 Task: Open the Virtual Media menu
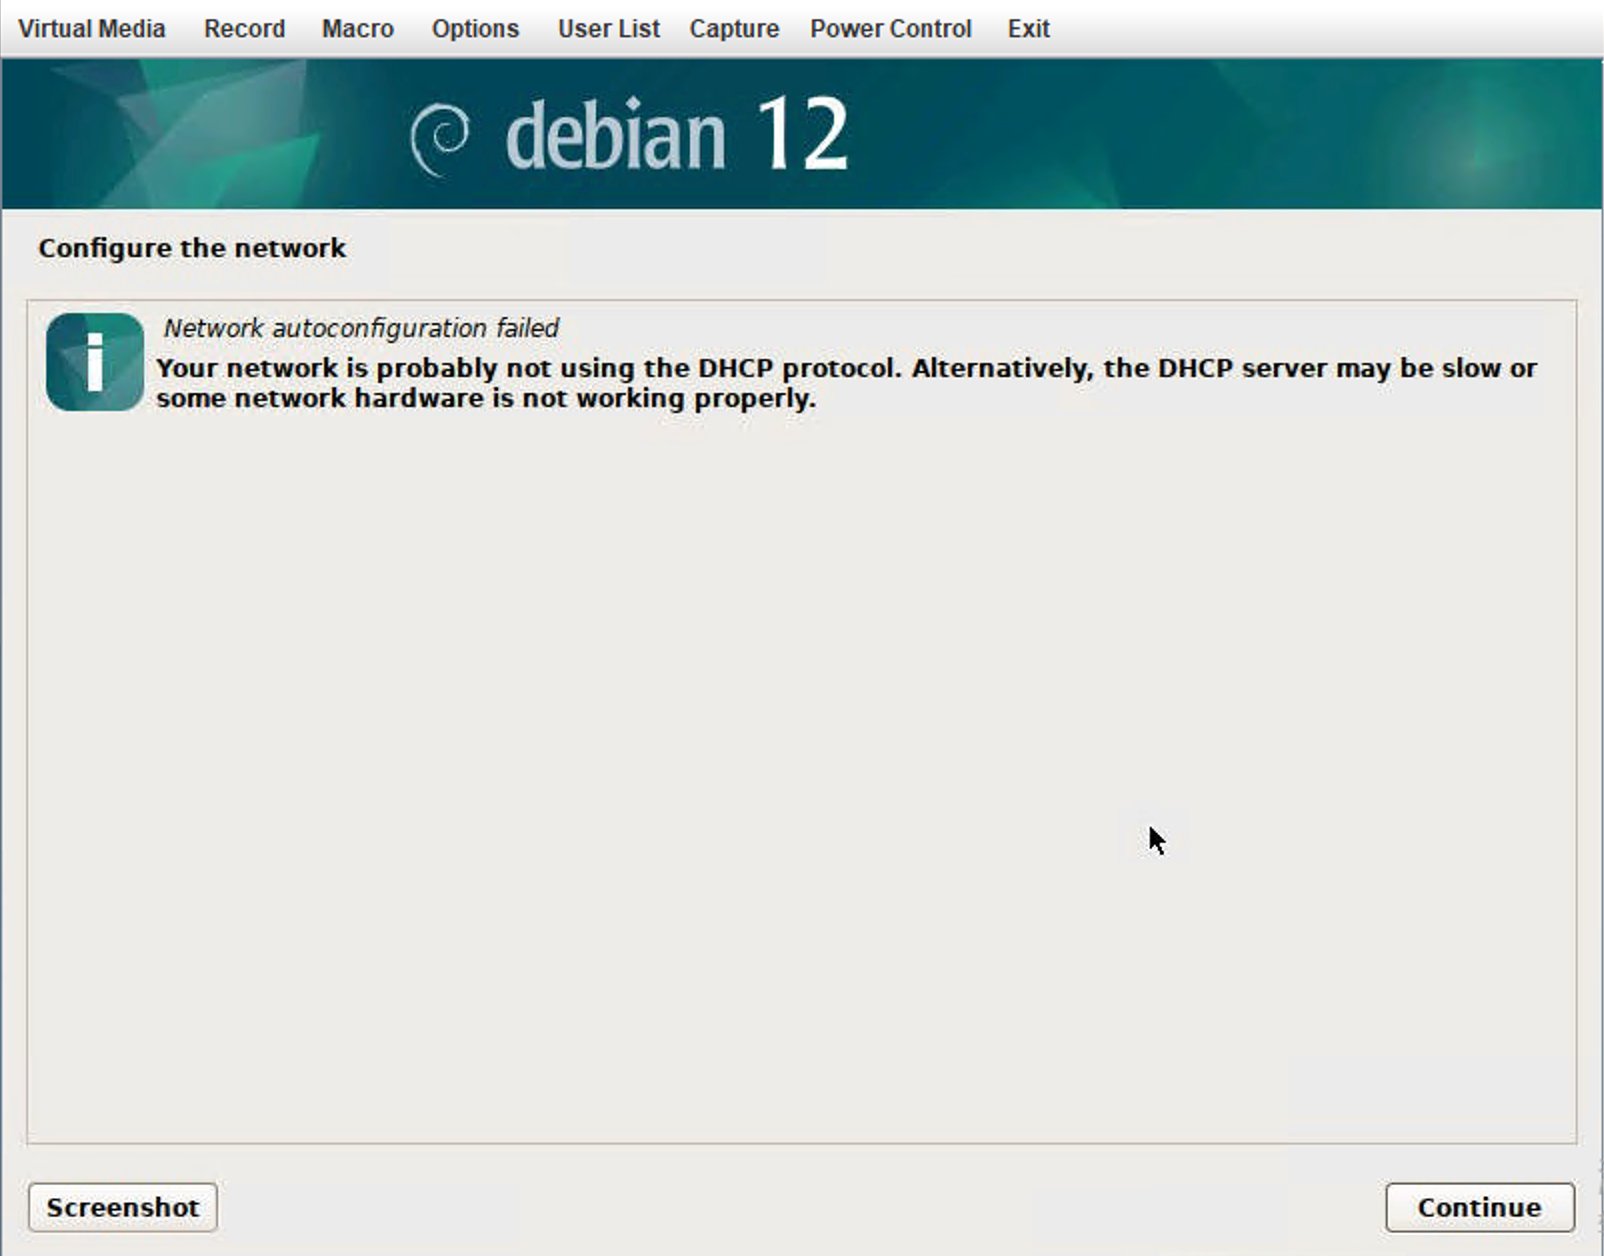(x=91, y=29)
